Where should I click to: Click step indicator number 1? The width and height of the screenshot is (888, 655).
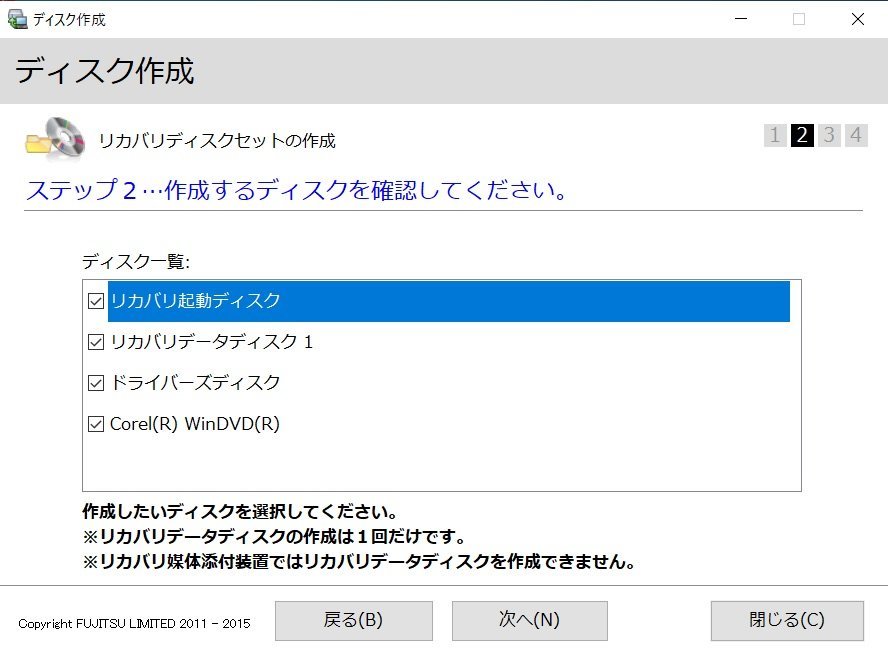pos(775,135)
